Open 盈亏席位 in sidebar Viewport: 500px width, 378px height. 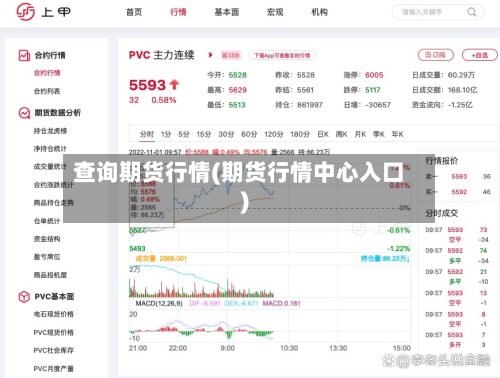click(47, 257)
